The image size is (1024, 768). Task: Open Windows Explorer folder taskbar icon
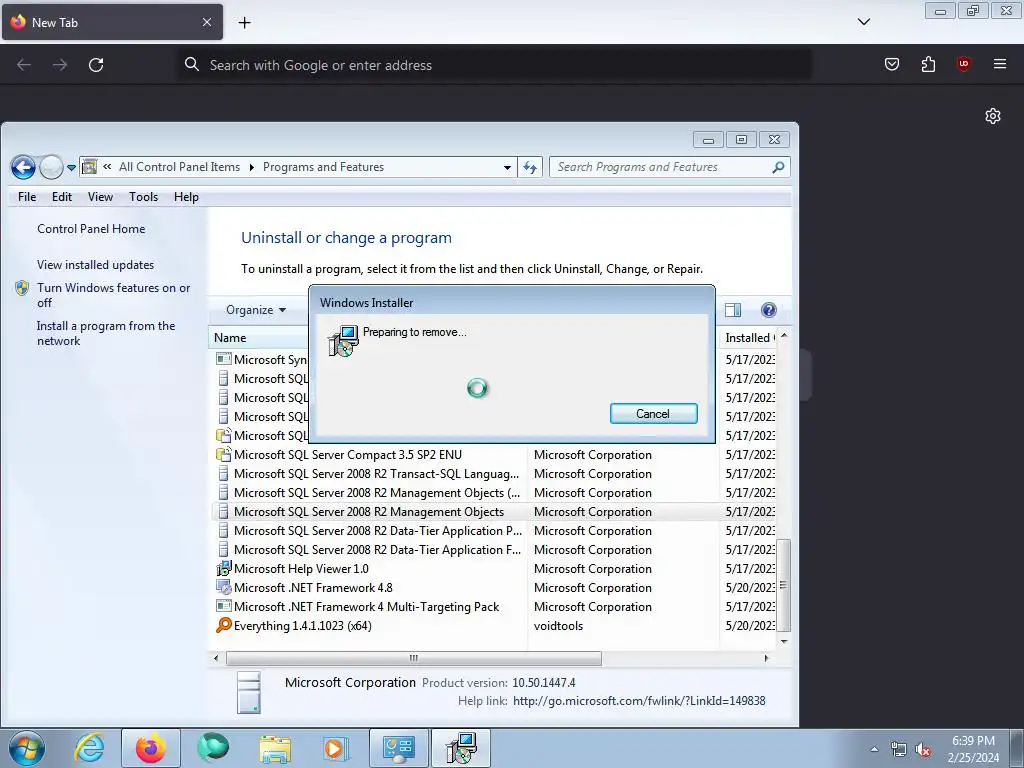(275, 748)
